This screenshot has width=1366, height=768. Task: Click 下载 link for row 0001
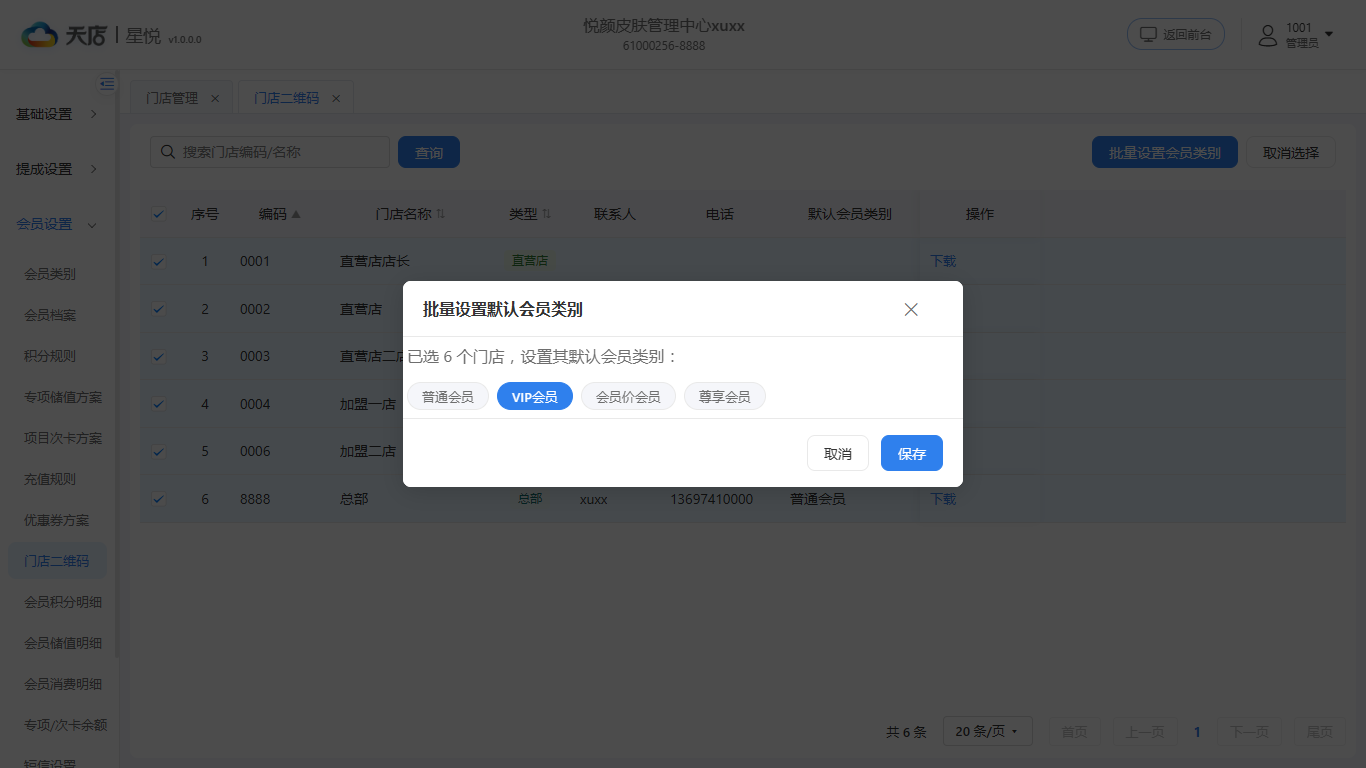tap(943, 261)
